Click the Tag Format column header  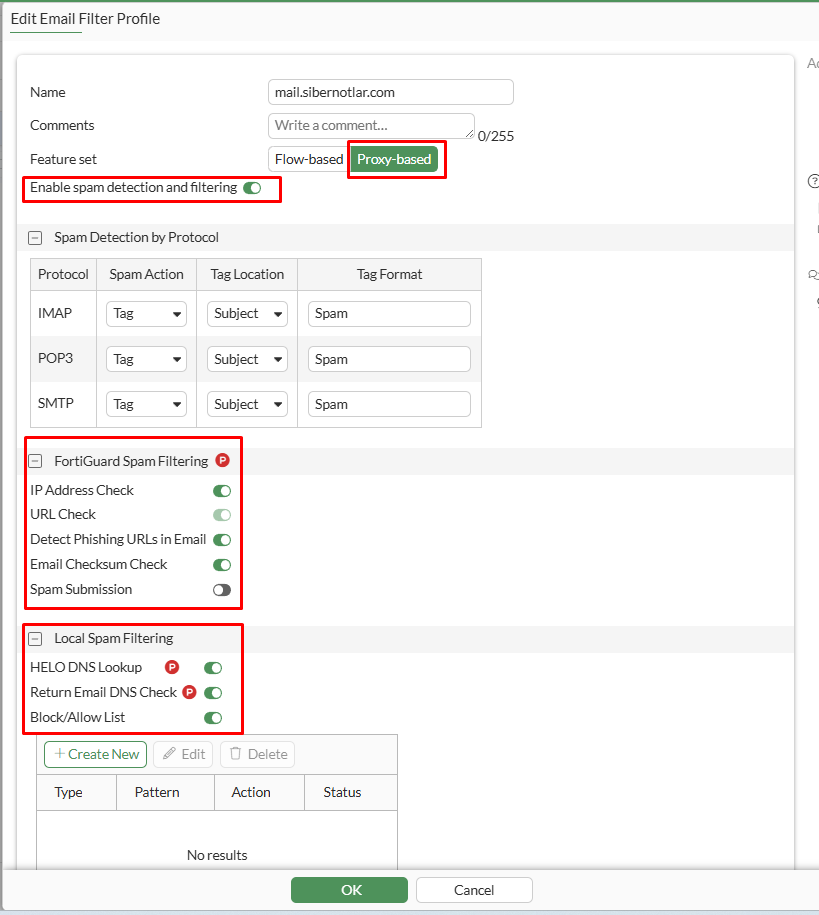pyautogui.click(x=389, y=274)
